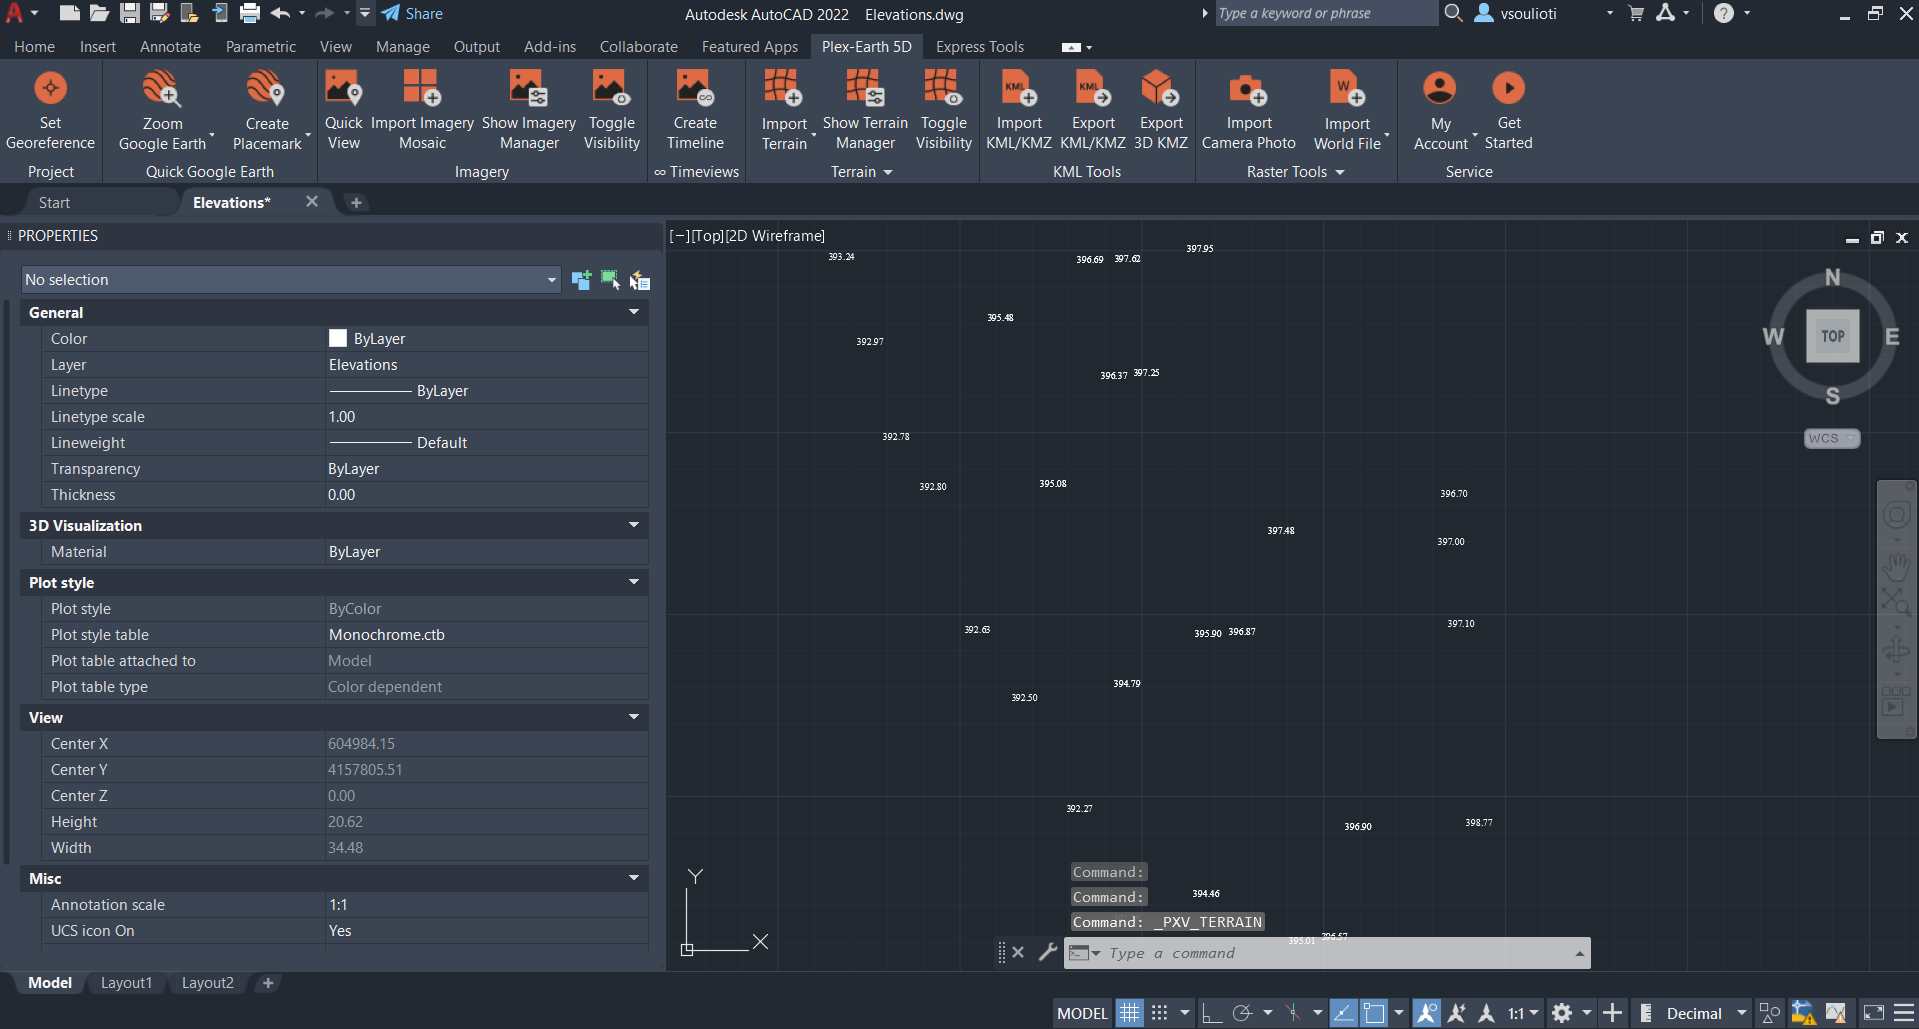Image resolution: width=1919 pixels, height=1029 pixels.
Task: Click the vsoulioti account name
Action: (x=1528, y=14)
